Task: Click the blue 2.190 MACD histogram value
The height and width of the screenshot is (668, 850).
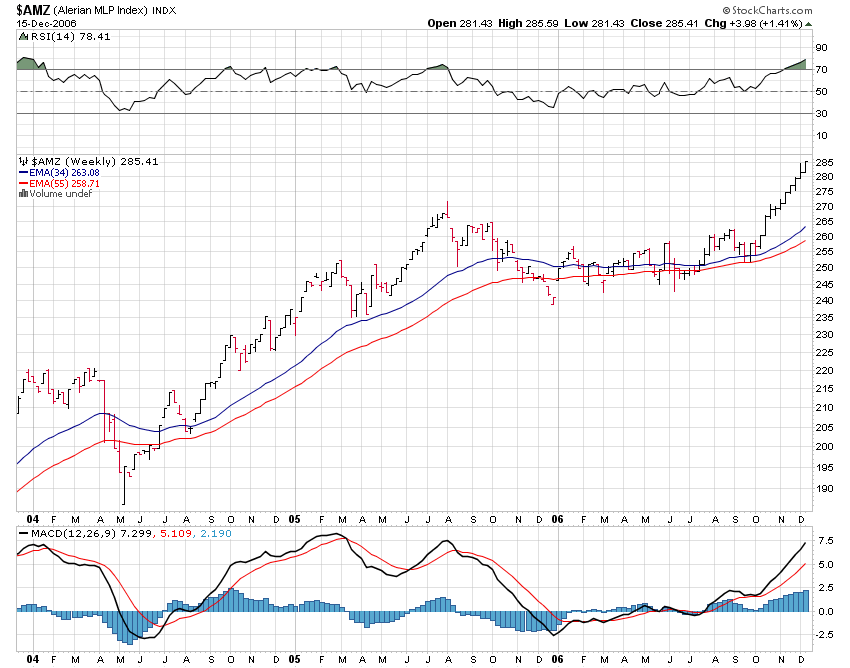Action: (216, 534)
